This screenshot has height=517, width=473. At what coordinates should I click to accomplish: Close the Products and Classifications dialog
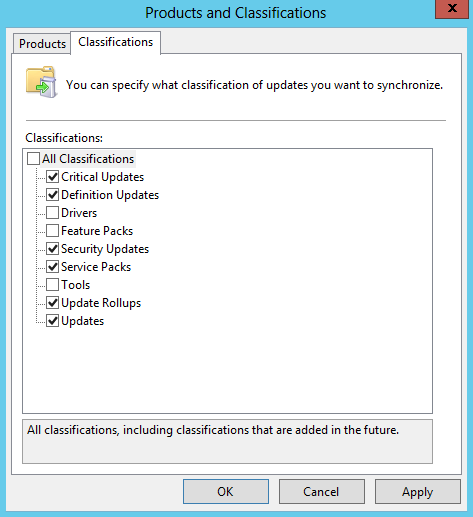[x=452, y=9]
